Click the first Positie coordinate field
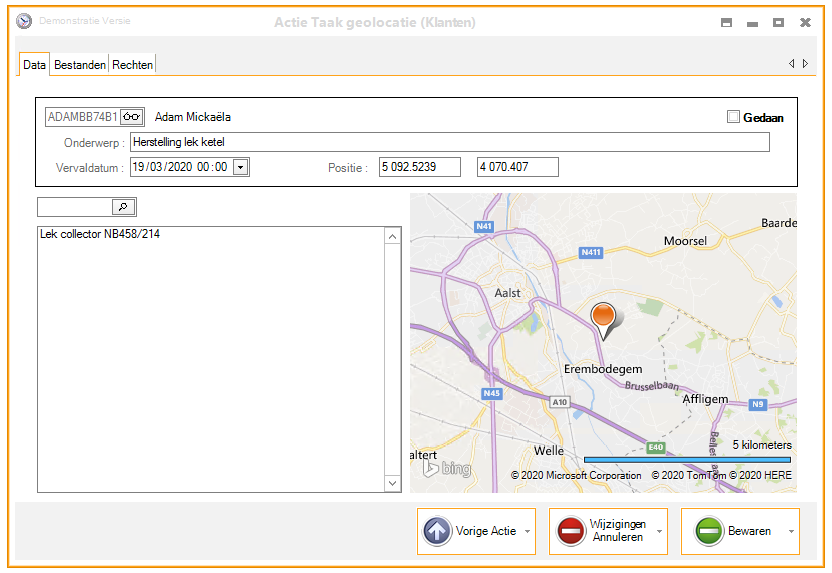This screenshot has width=832, height=573. tap(419, 167)
